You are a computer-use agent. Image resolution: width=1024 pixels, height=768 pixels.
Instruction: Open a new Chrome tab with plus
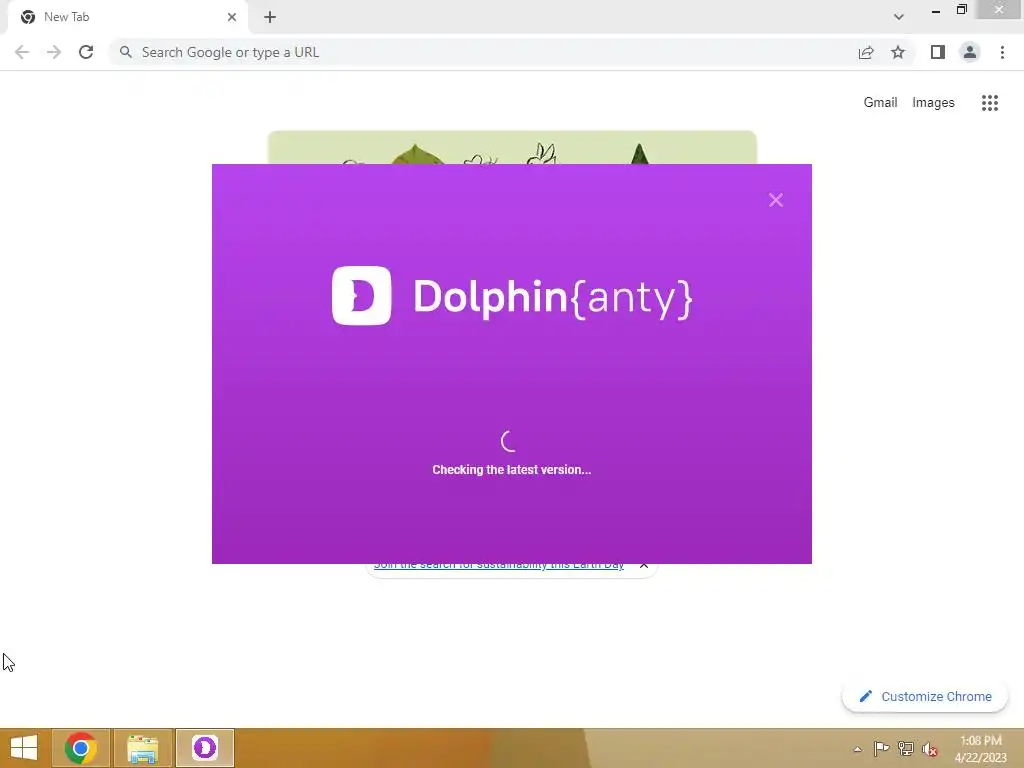tap(270, 17)
